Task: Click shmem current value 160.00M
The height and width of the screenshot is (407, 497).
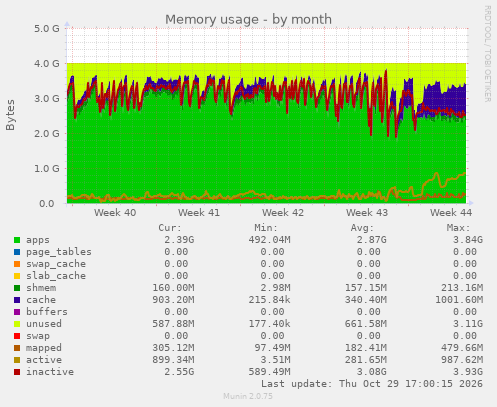Action: point(173,288)
